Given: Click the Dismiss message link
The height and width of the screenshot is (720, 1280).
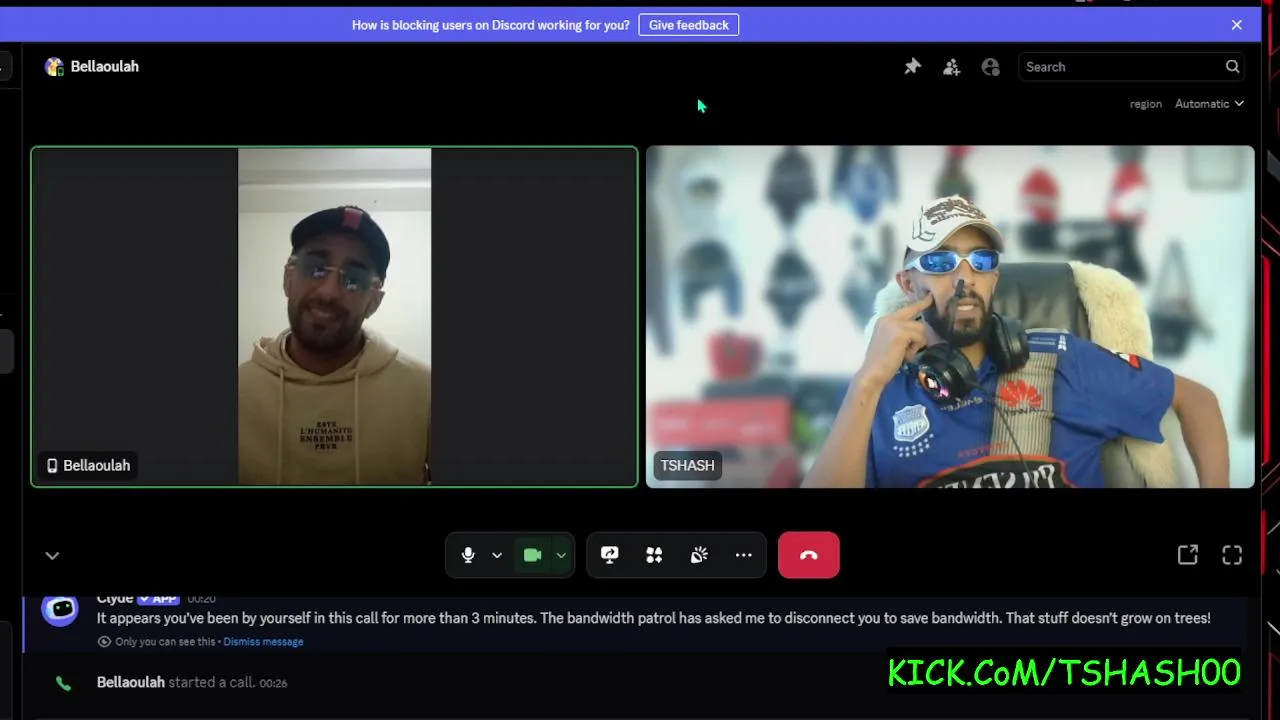Looking at the screenshot, I should click(x=263, y=642).
